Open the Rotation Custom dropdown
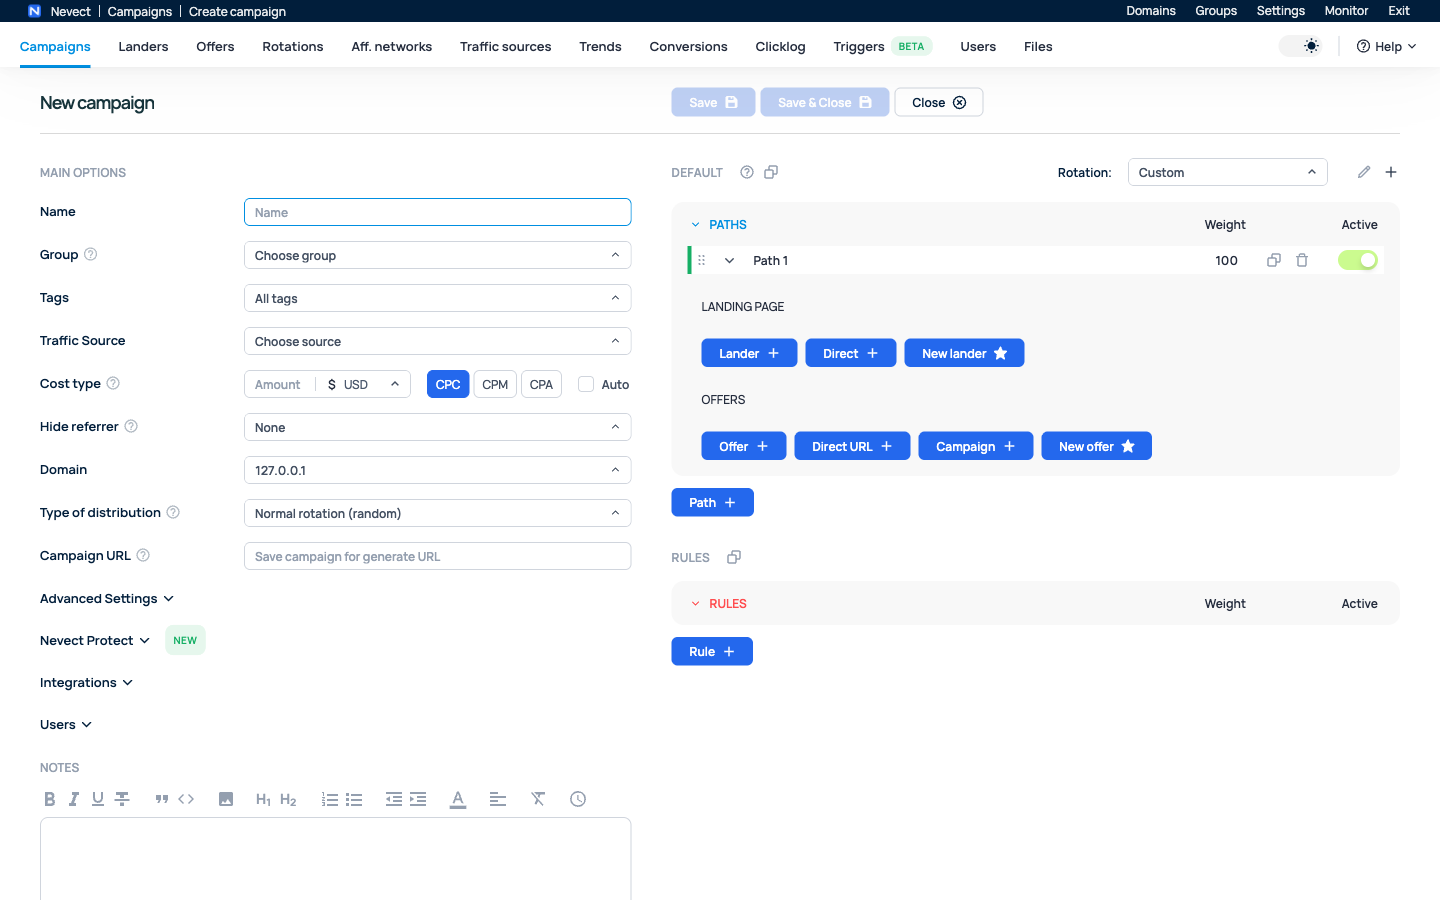This screenshot has width=1440, height=900. (1228, 172)
